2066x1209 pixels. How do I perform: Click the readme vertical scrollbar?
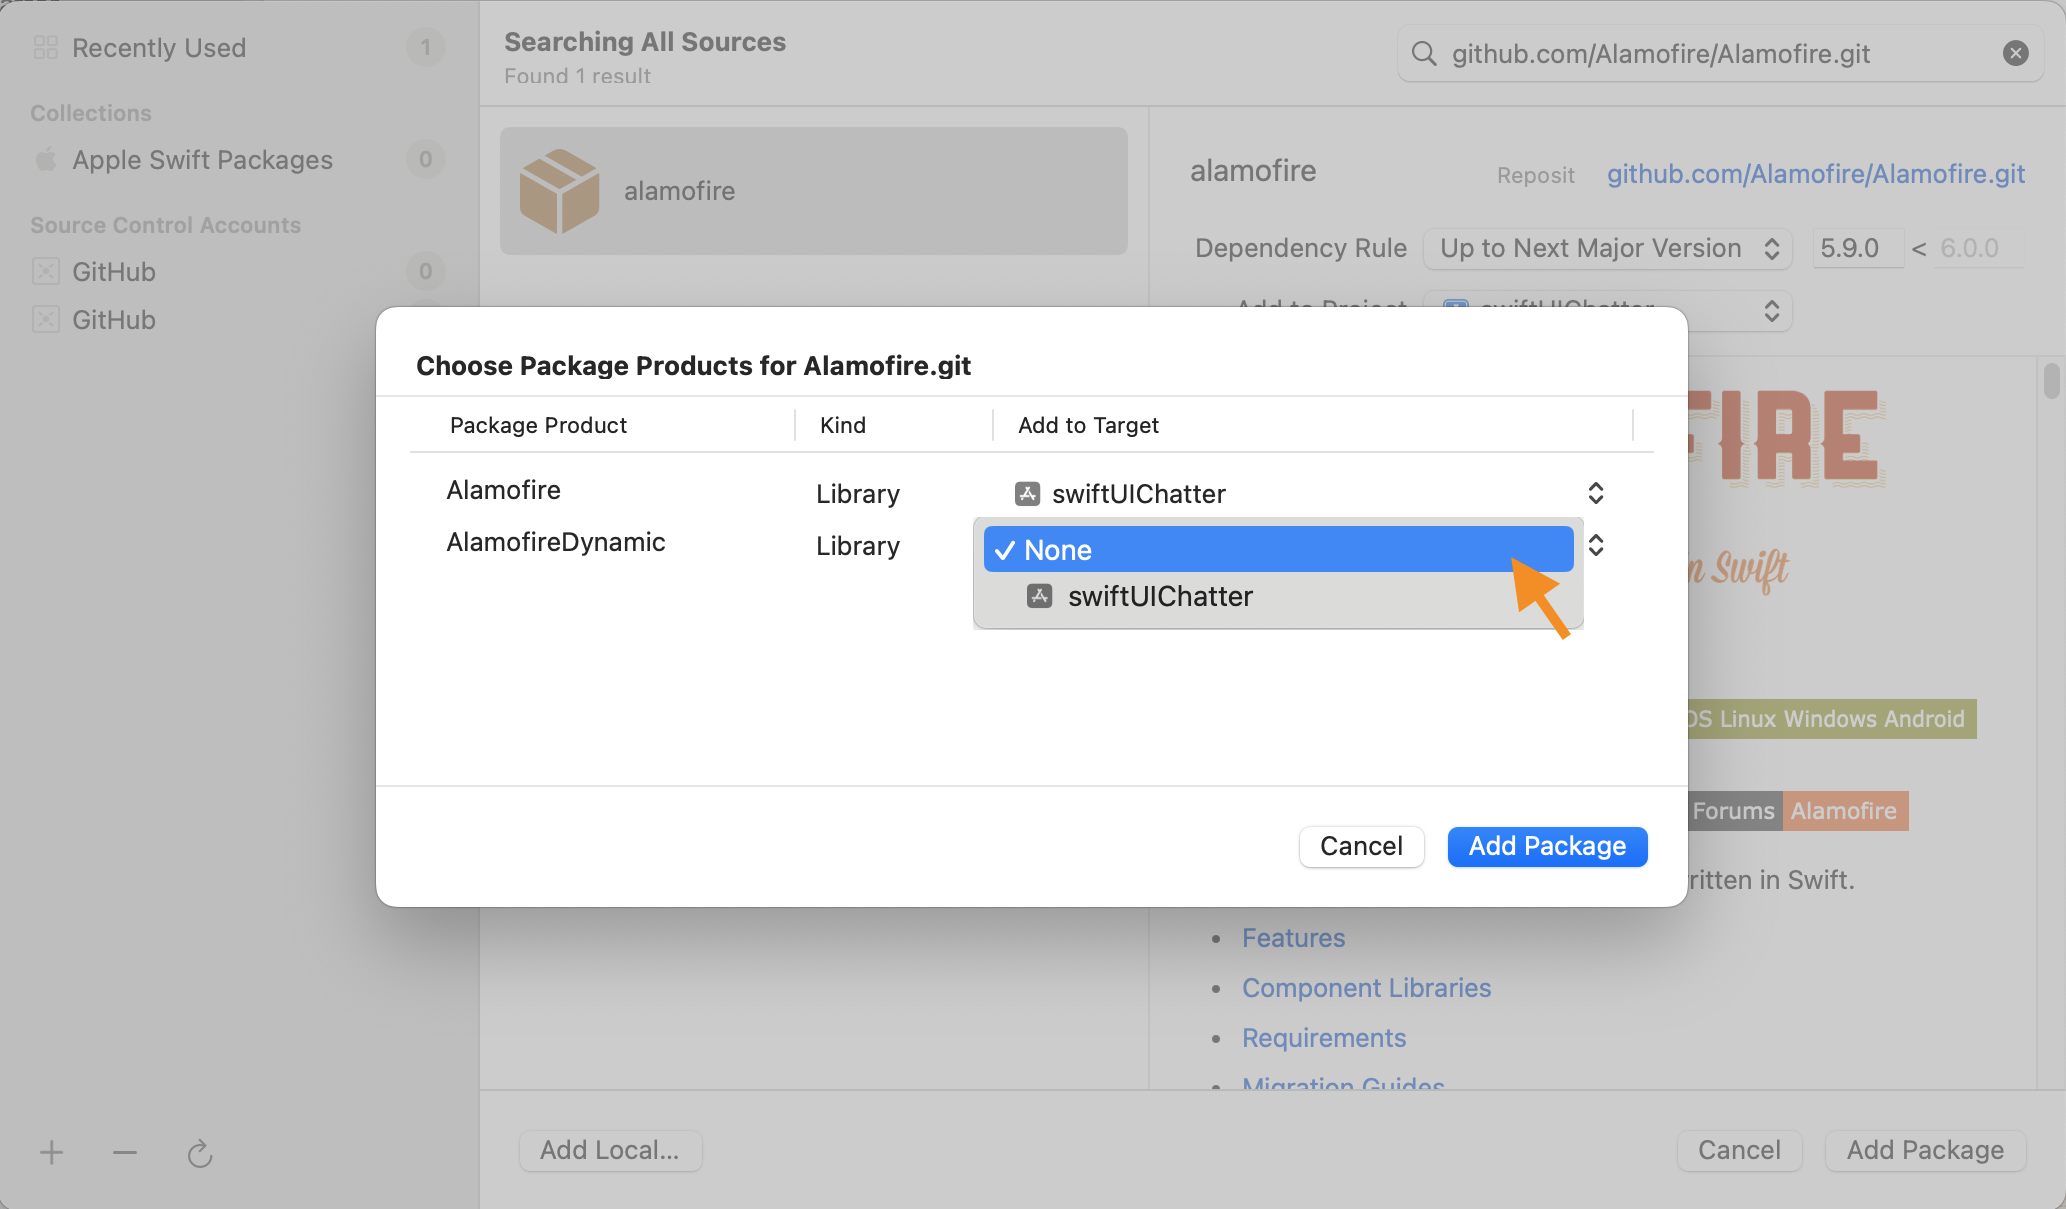tap(2051, 382)
